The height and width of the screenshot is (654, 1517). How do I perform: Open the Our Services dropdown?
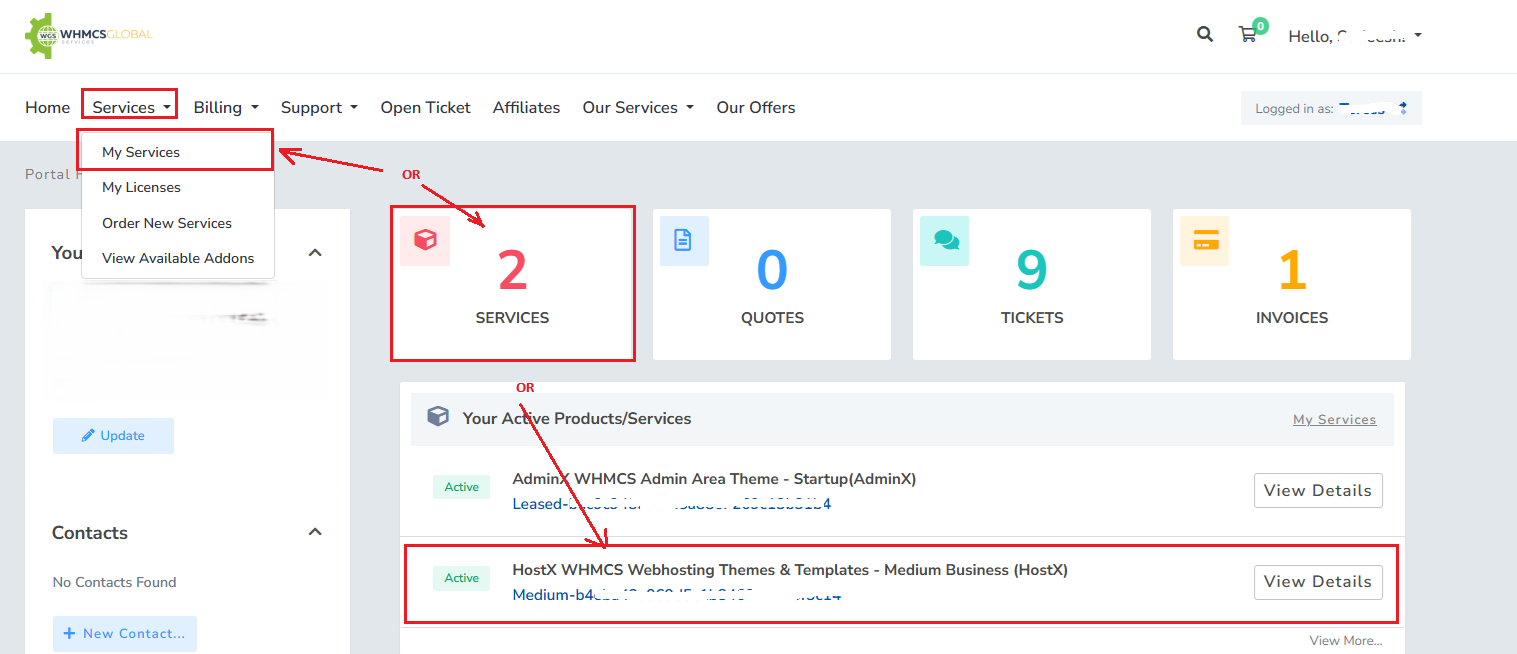637,107
